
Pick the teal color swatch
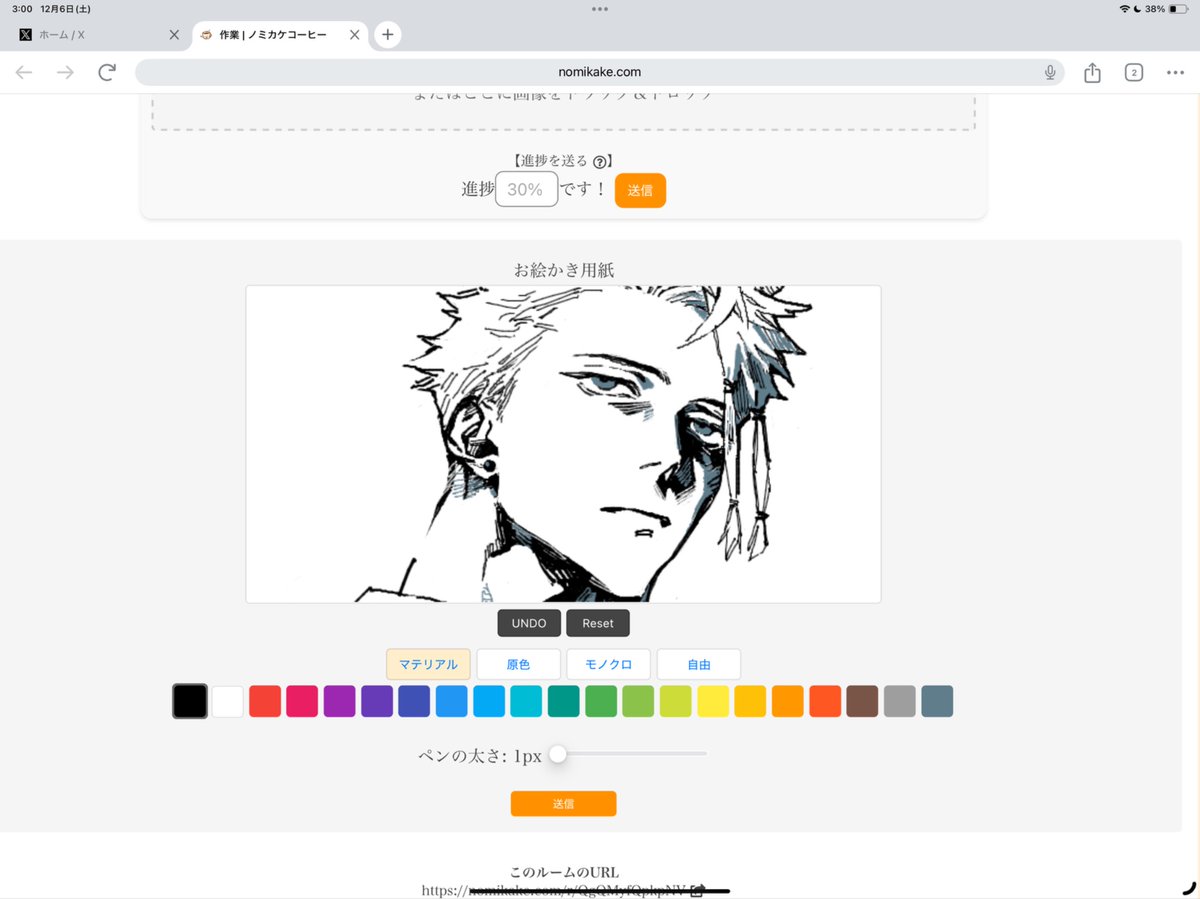click(x=564, y=701)
